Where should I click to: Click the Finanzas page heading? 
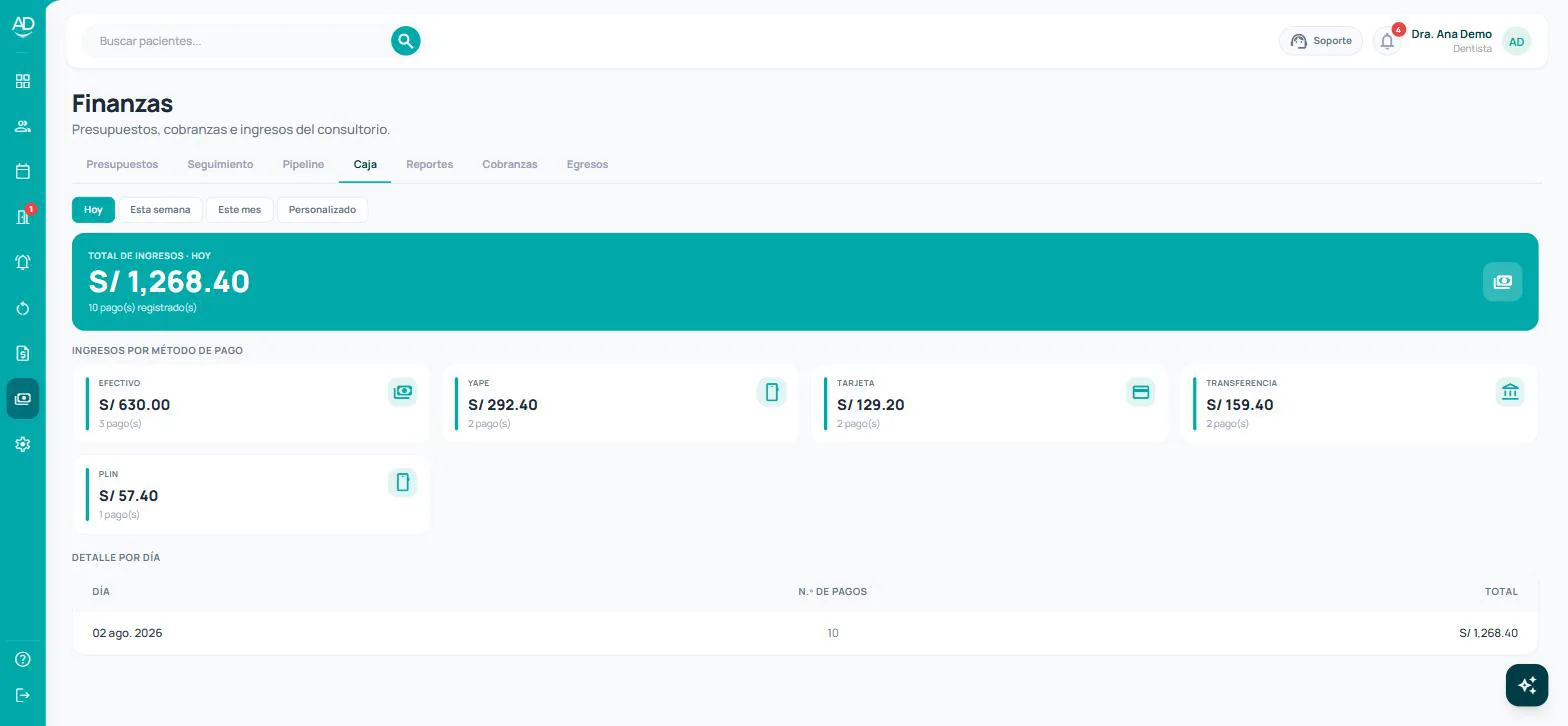pos(122,103)
